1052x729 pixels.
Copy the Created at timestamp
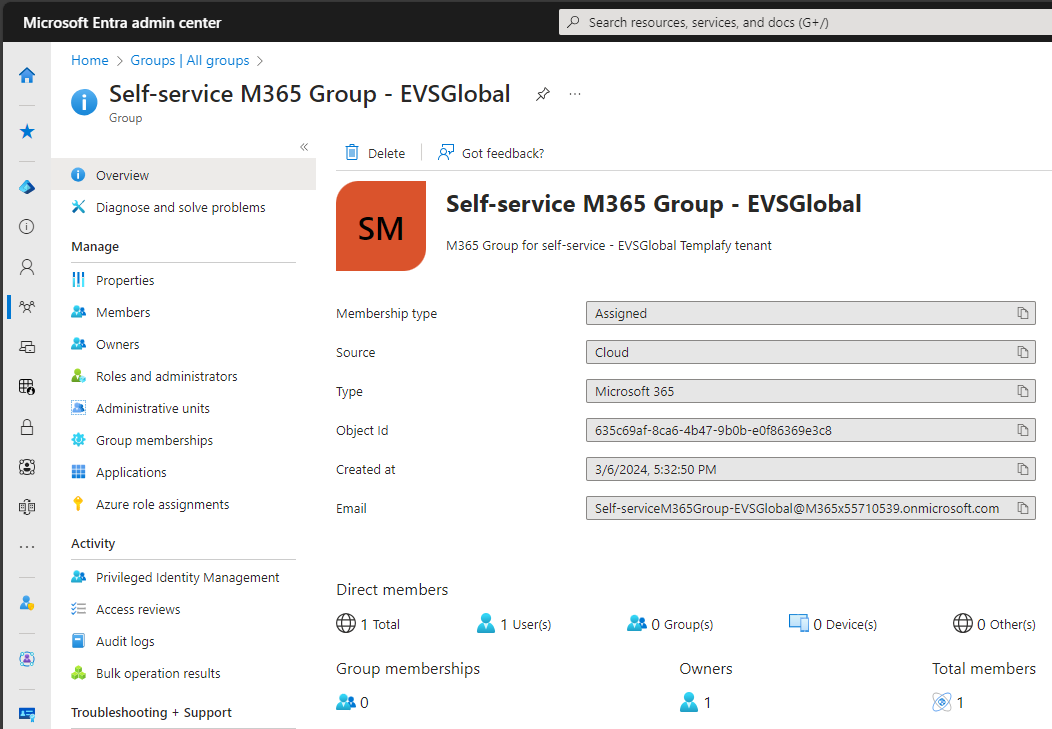[x=1022, y=470]
